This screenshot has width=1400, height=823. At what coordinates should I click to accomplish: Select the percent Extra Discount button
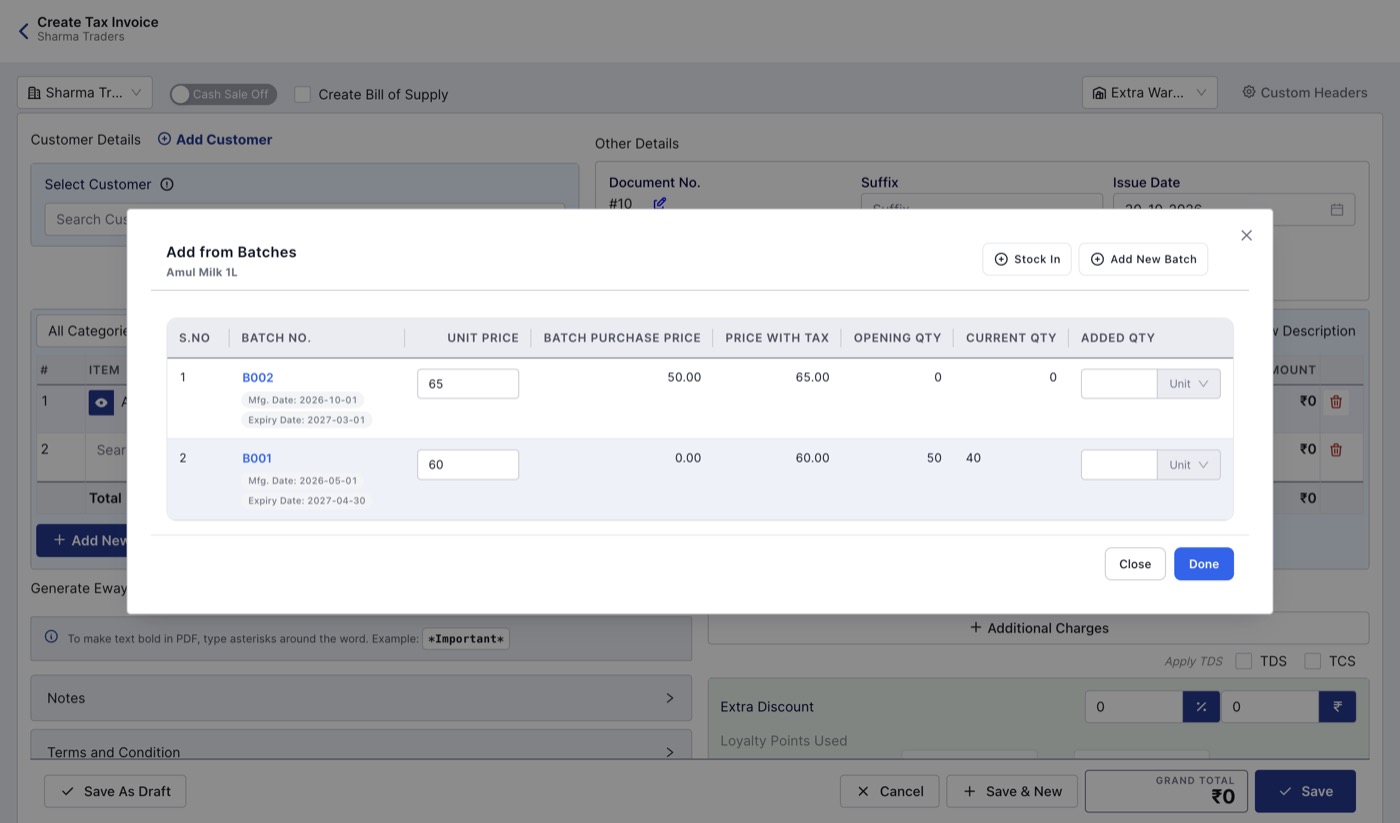click(1201, 707)
